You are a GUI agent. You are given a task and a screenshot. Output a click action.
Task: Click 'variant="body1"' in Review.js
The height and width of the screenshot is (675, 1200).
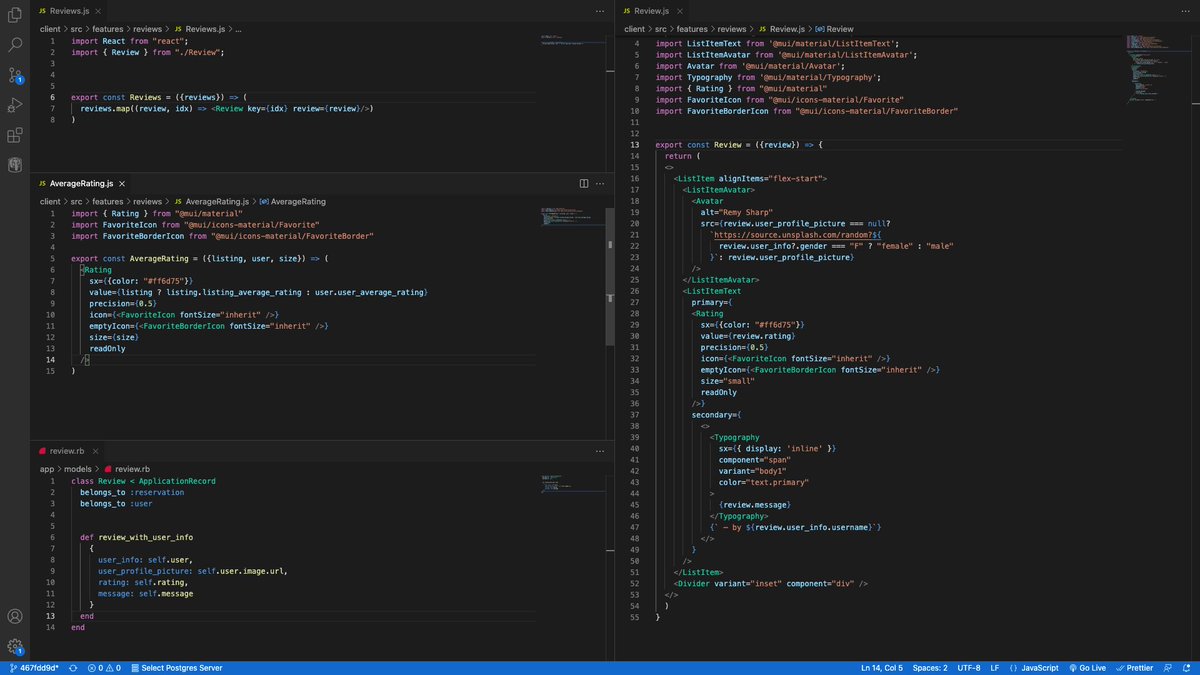tap(754, 471)
